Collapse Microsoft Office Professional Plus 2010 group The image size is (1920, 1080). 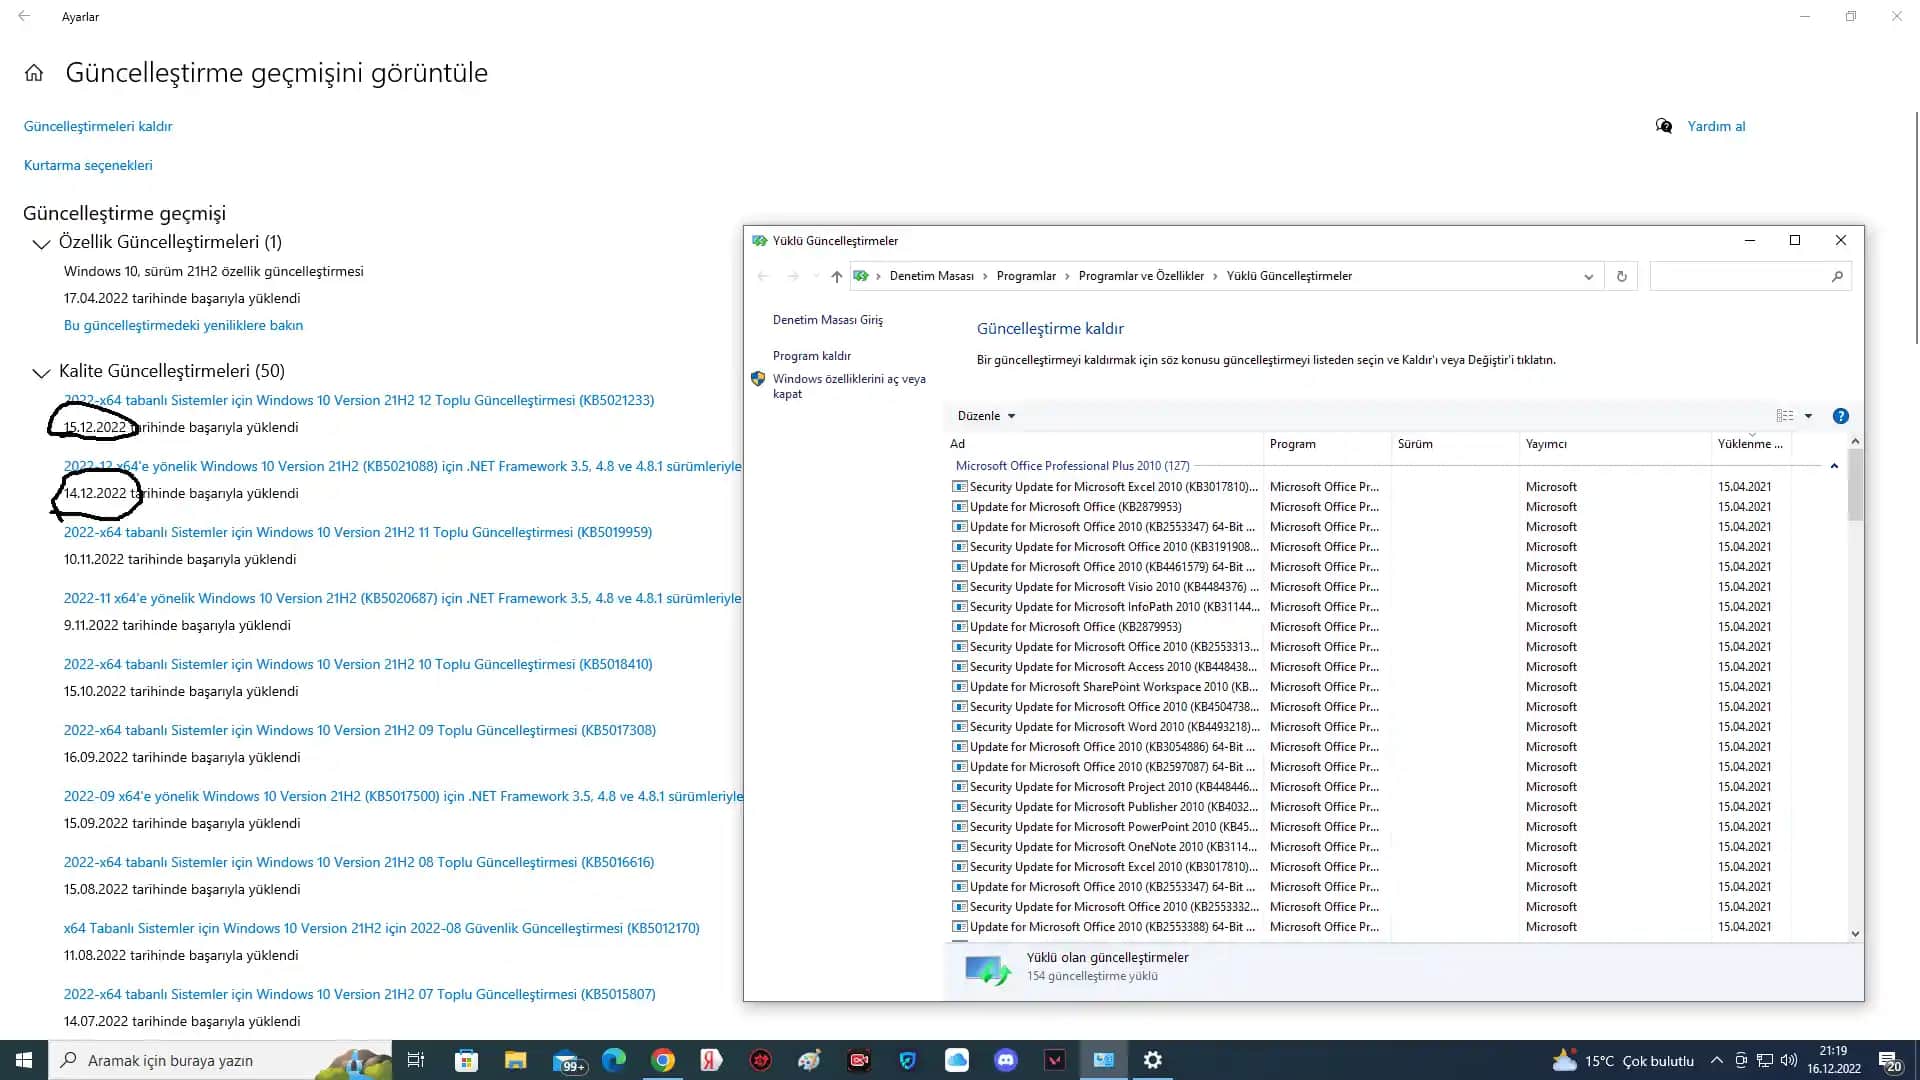(1834, 466)
